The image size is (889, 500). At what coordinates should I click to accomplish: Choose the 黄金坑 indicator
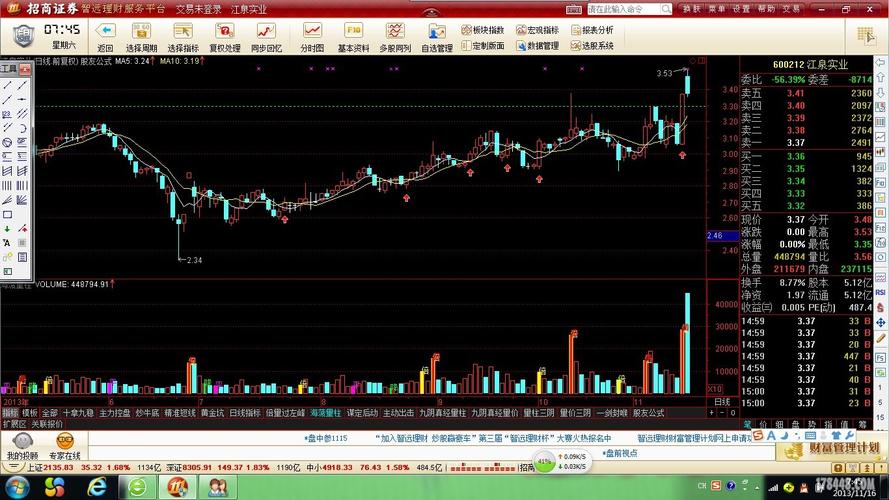212,413
